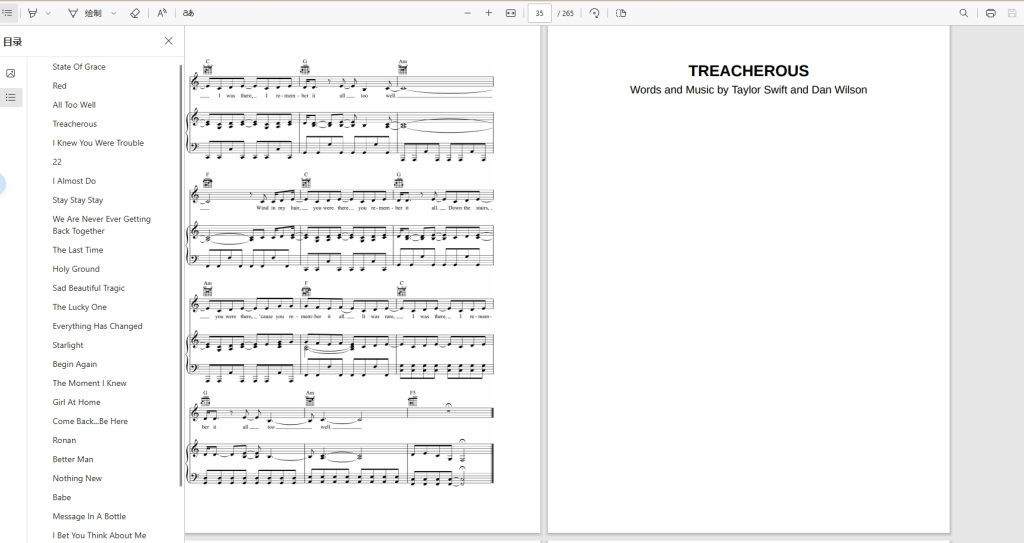The width and height of the screenshot is (1024, 543).
Task: Zoom out with the minus icon
Action: (x=468, y=13)
